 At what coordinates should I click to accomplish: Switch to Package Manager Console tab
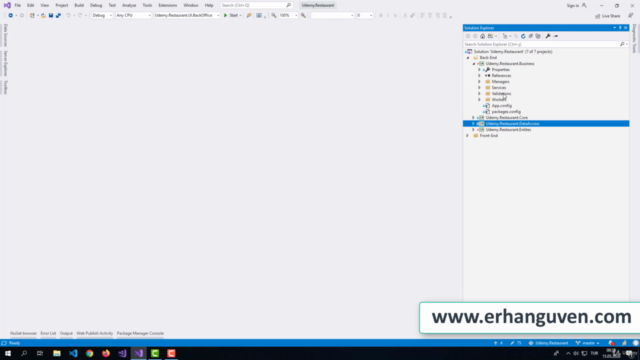tap(140, 333)
